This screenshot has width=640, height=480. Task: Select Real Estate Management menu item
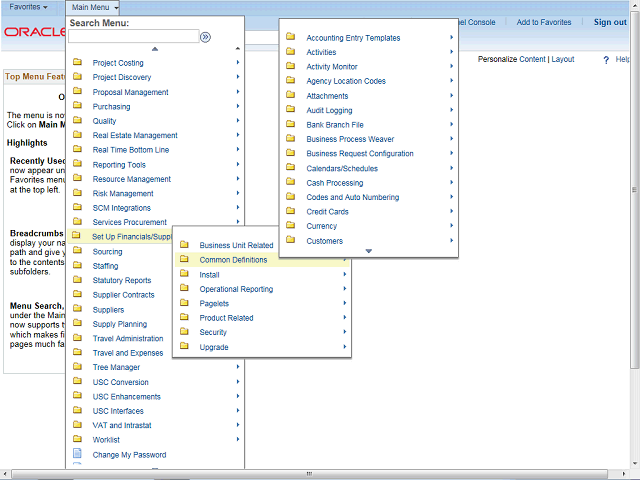(x=135, y=136)
